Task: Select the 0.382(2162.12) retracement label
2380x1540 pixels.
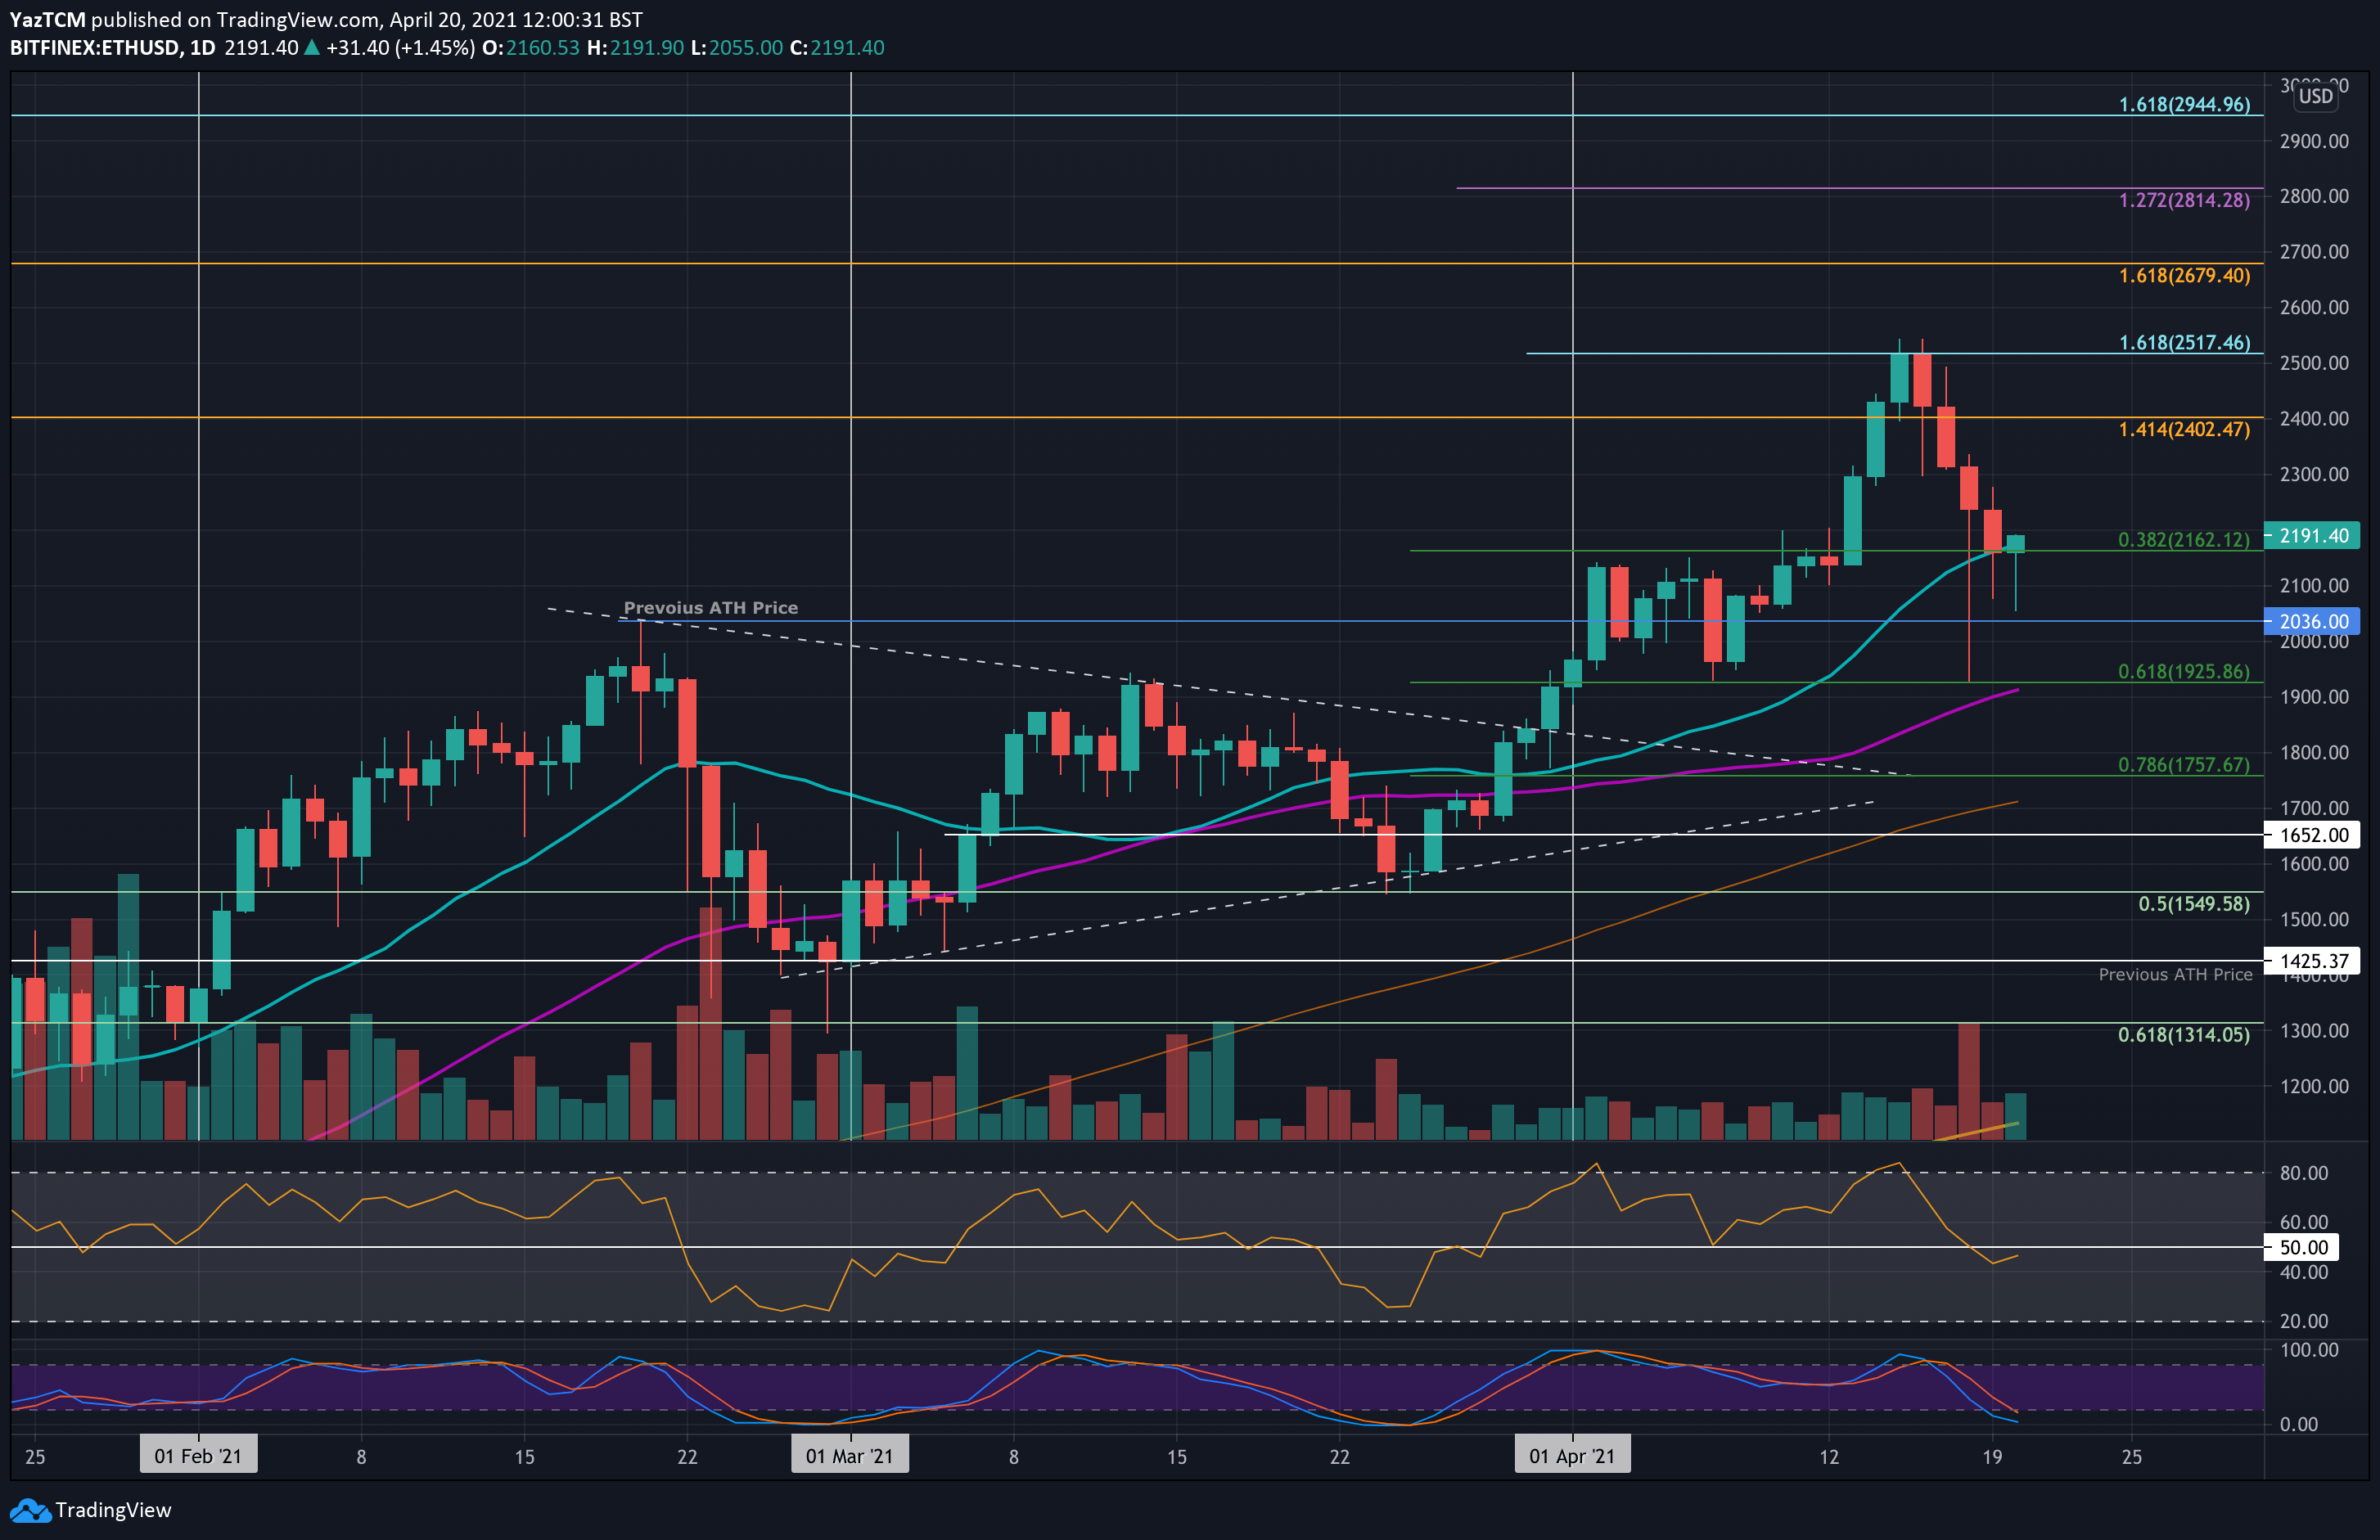Action: click(x=2184, y=539)
